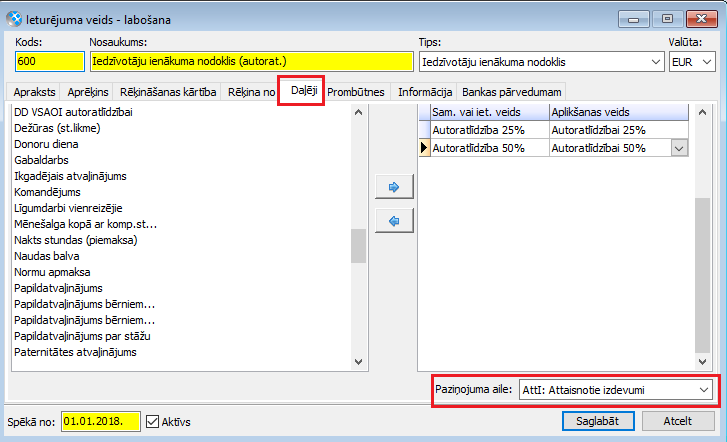Select Mēnešalga kopā ar komp.st... item
Screen dimensions: 727x442
tap(85, 224)
